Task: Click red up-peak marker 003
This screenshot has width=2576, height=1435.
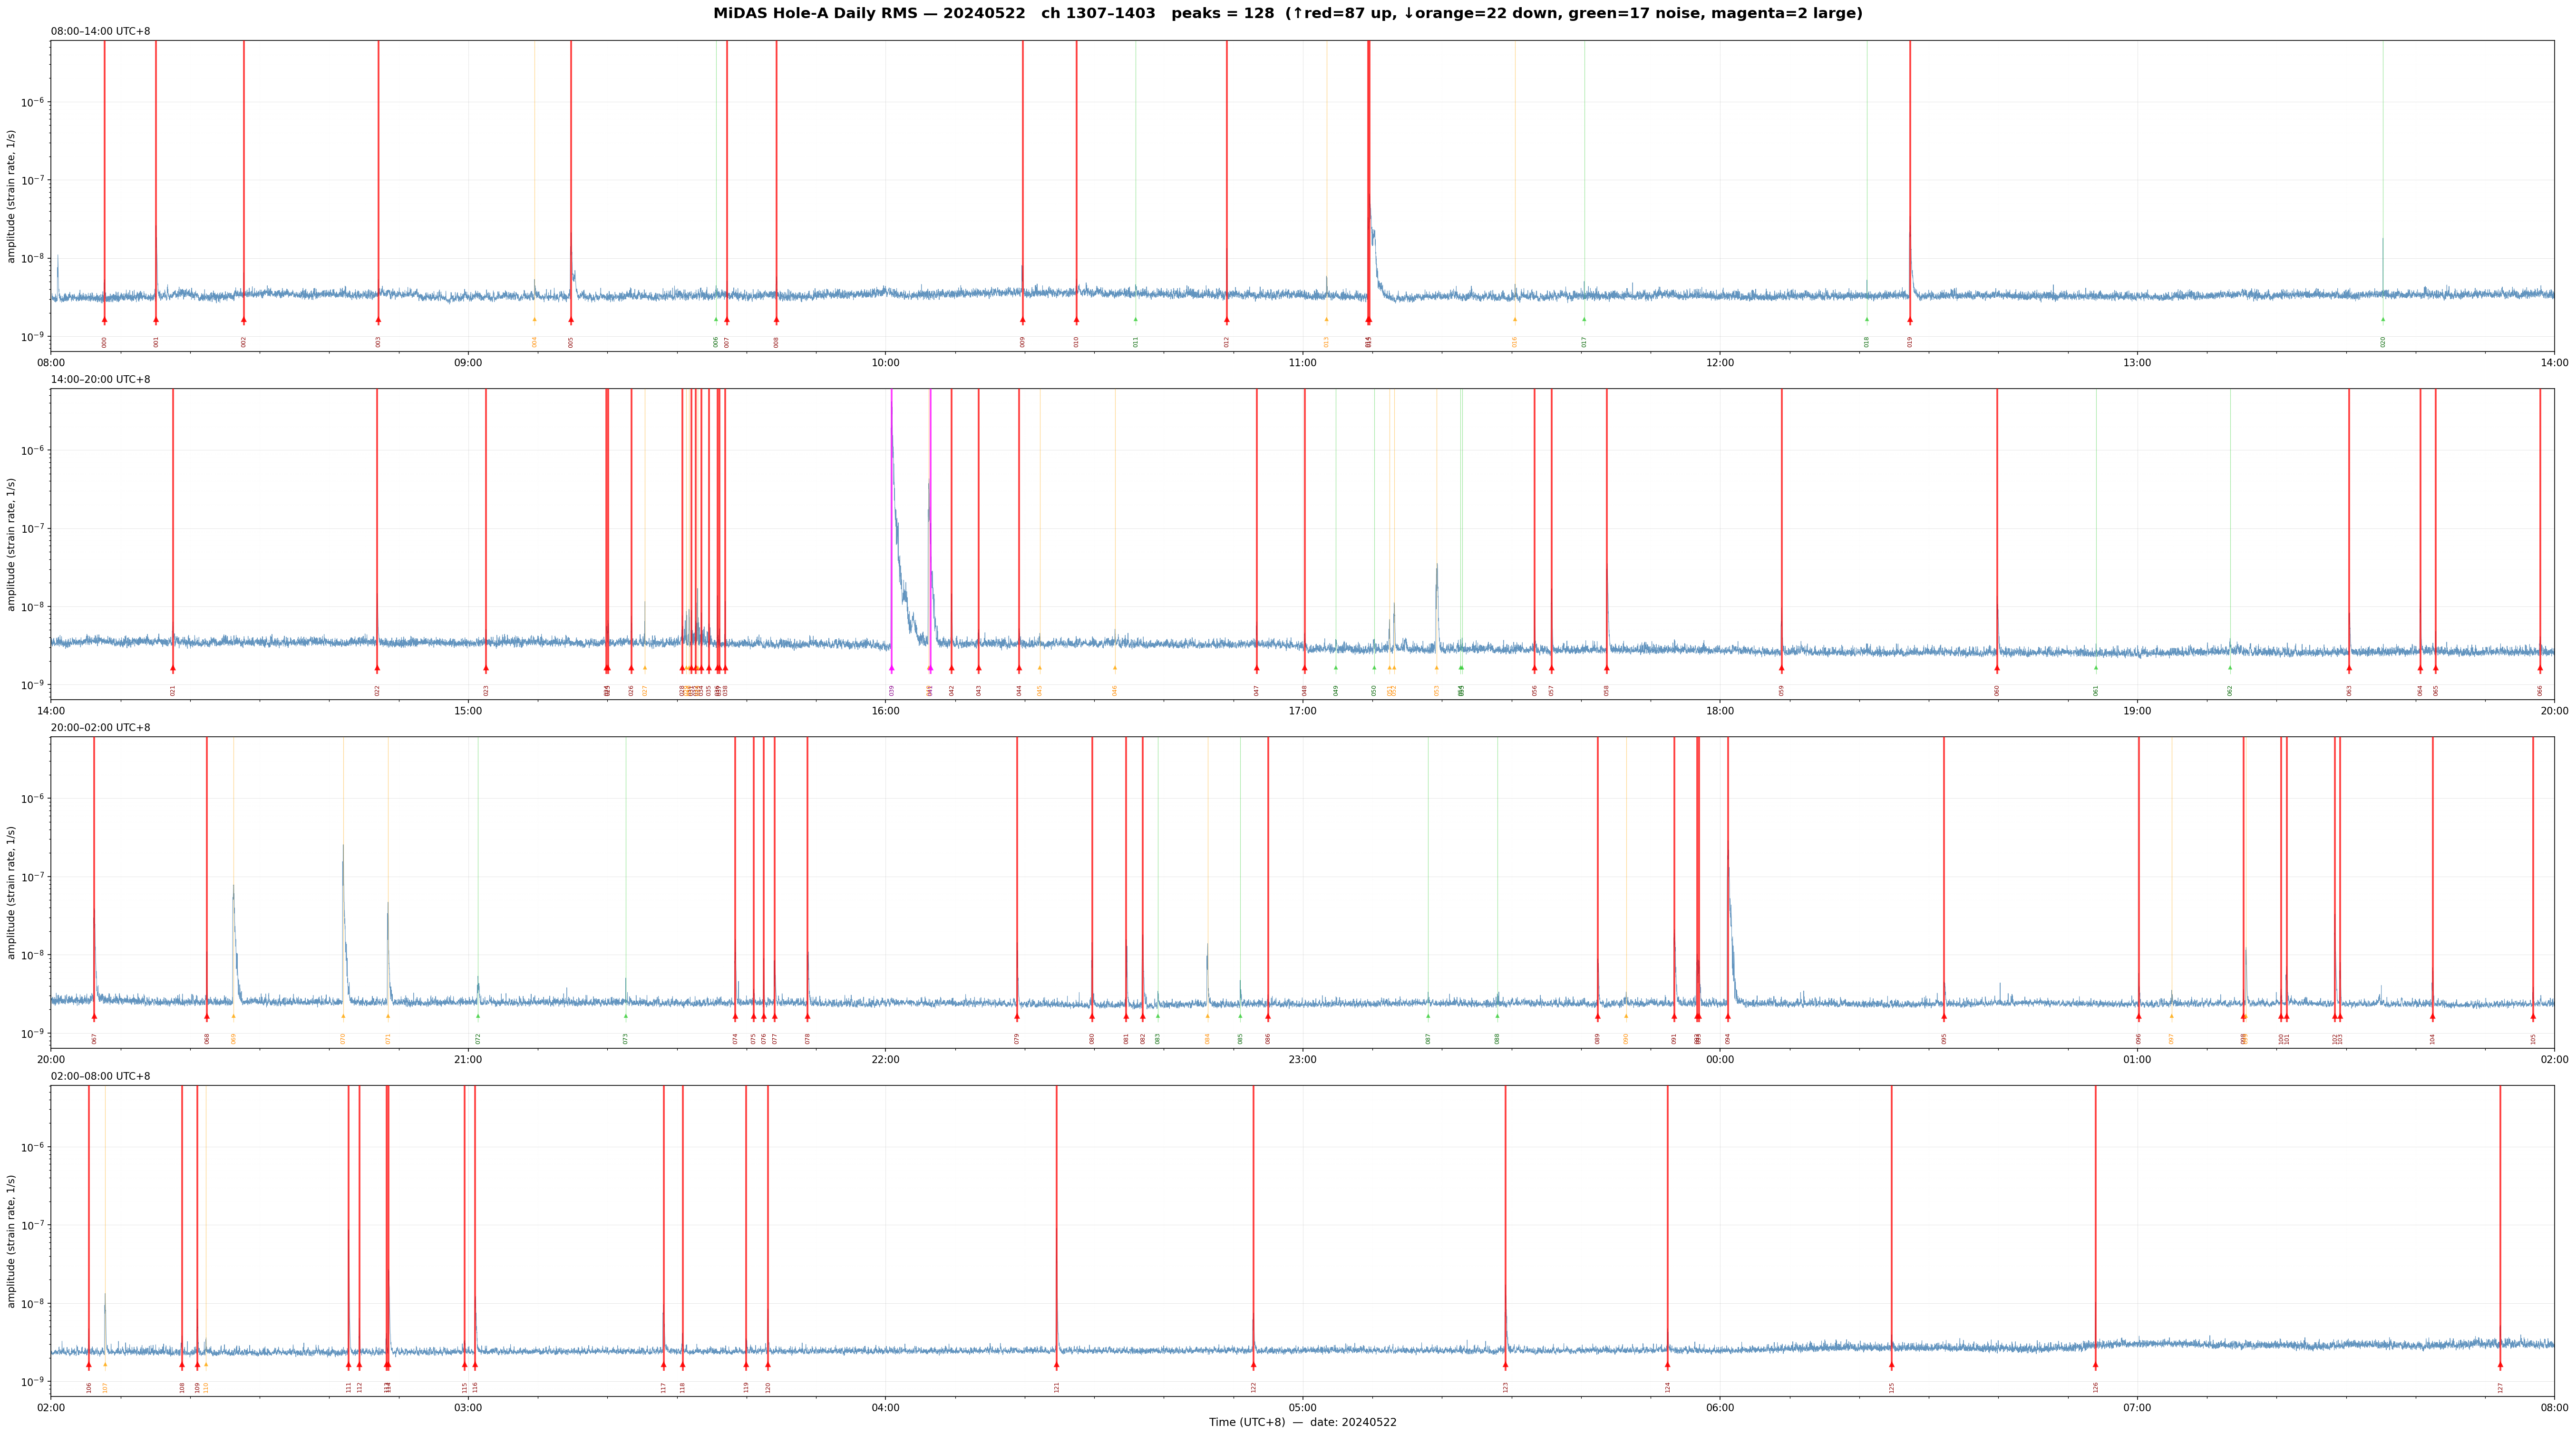Action: [378, 320]
